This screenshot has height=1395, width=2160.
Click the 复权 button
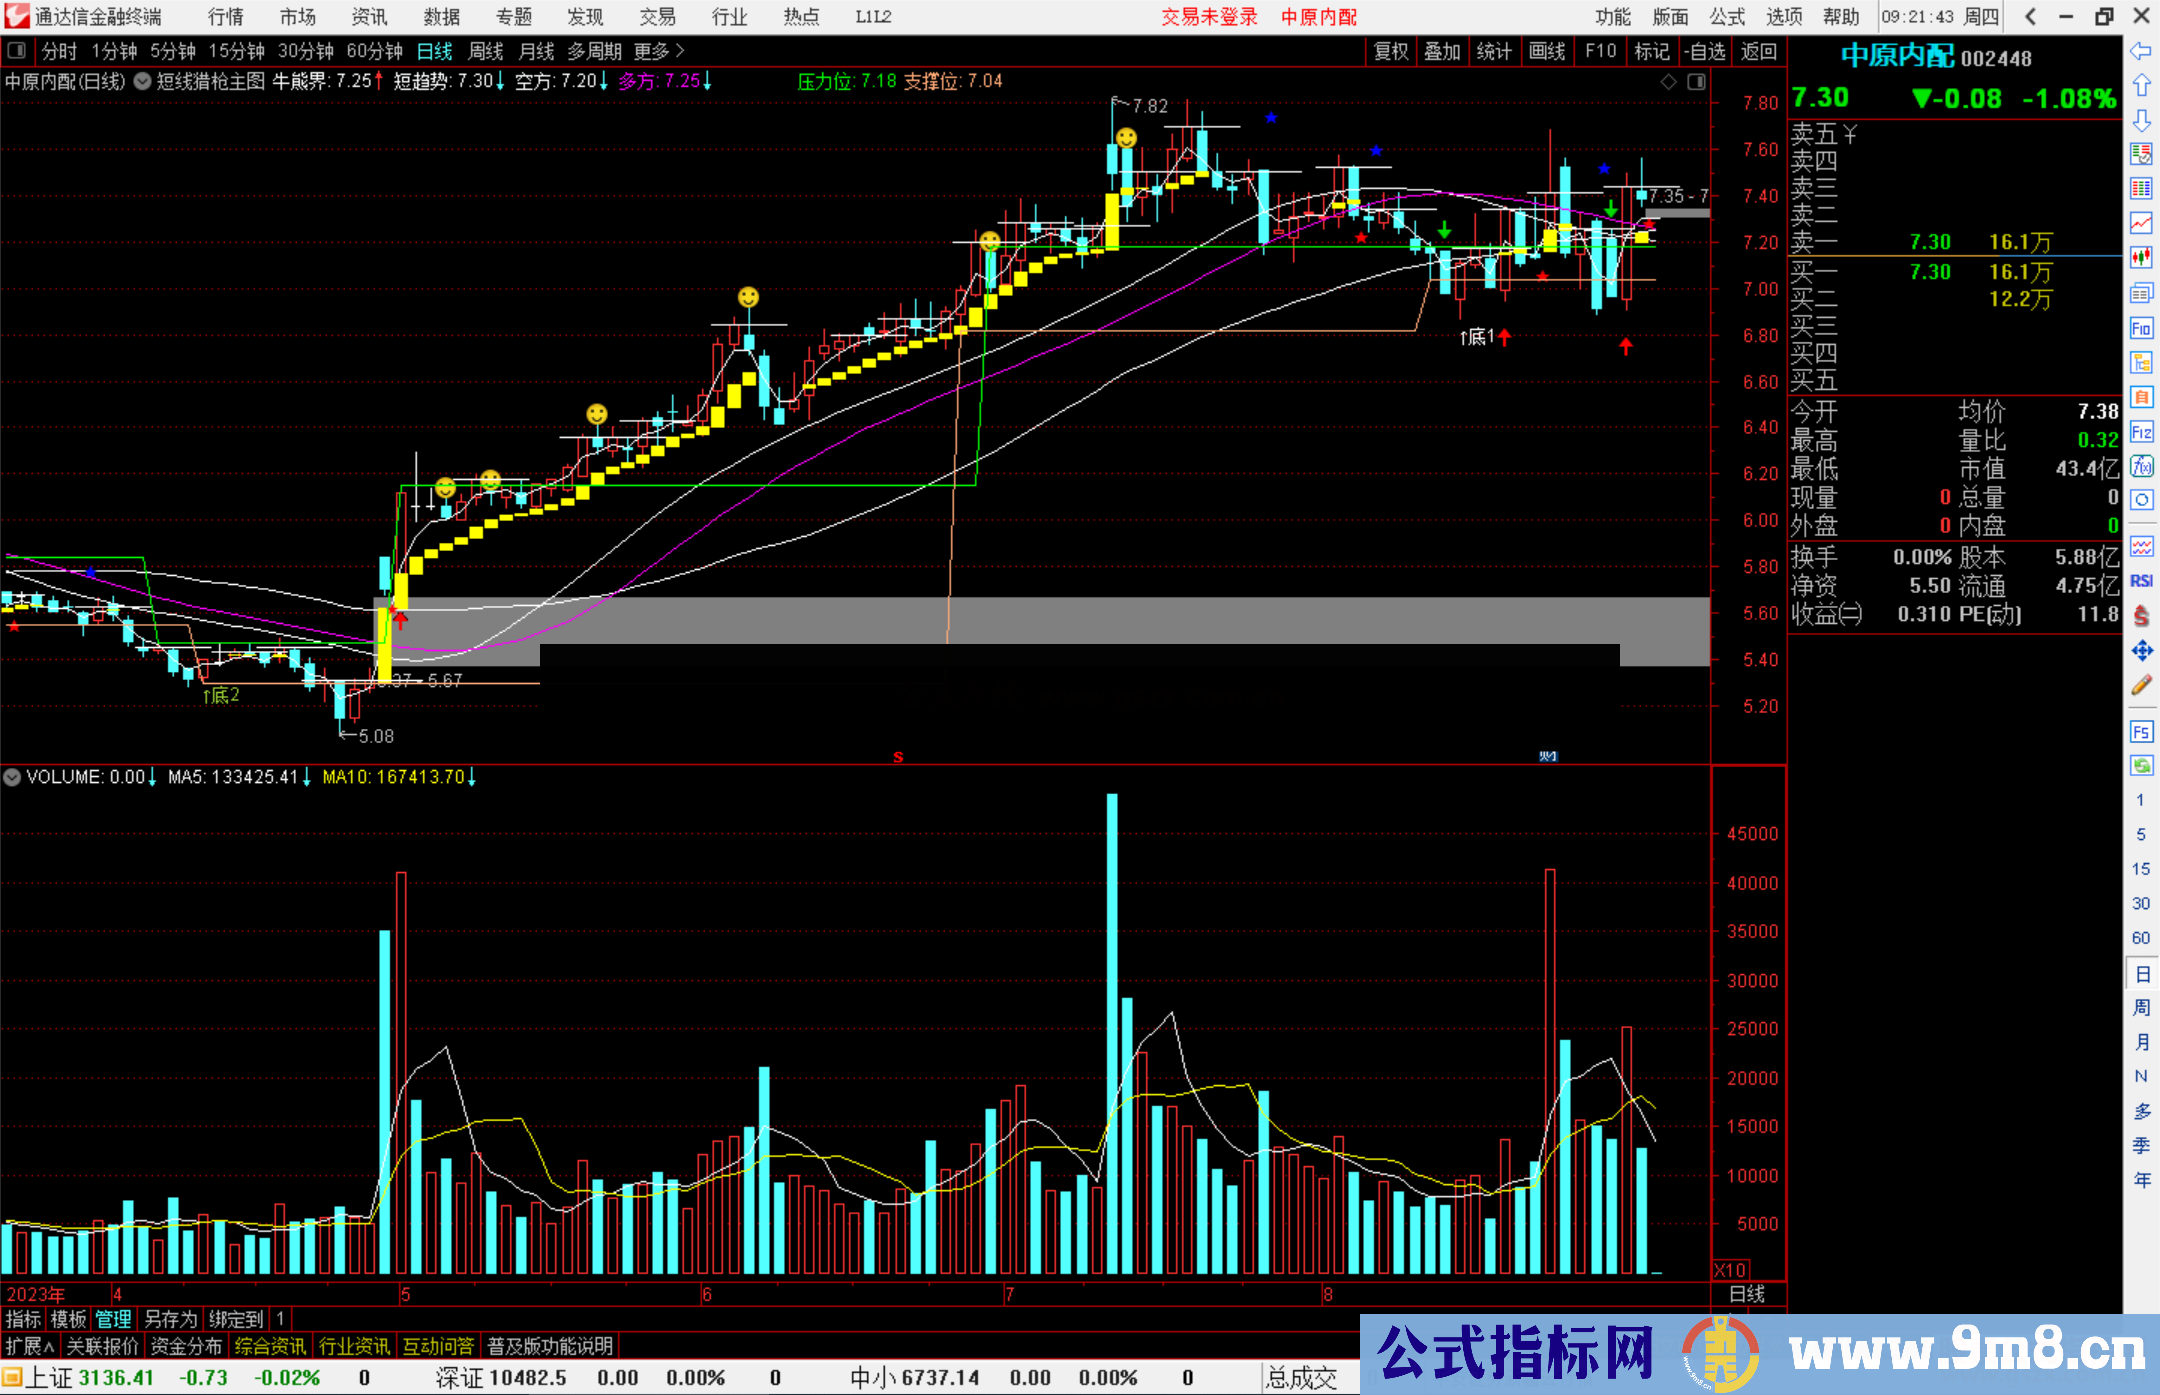click(x=1390, y=51)
